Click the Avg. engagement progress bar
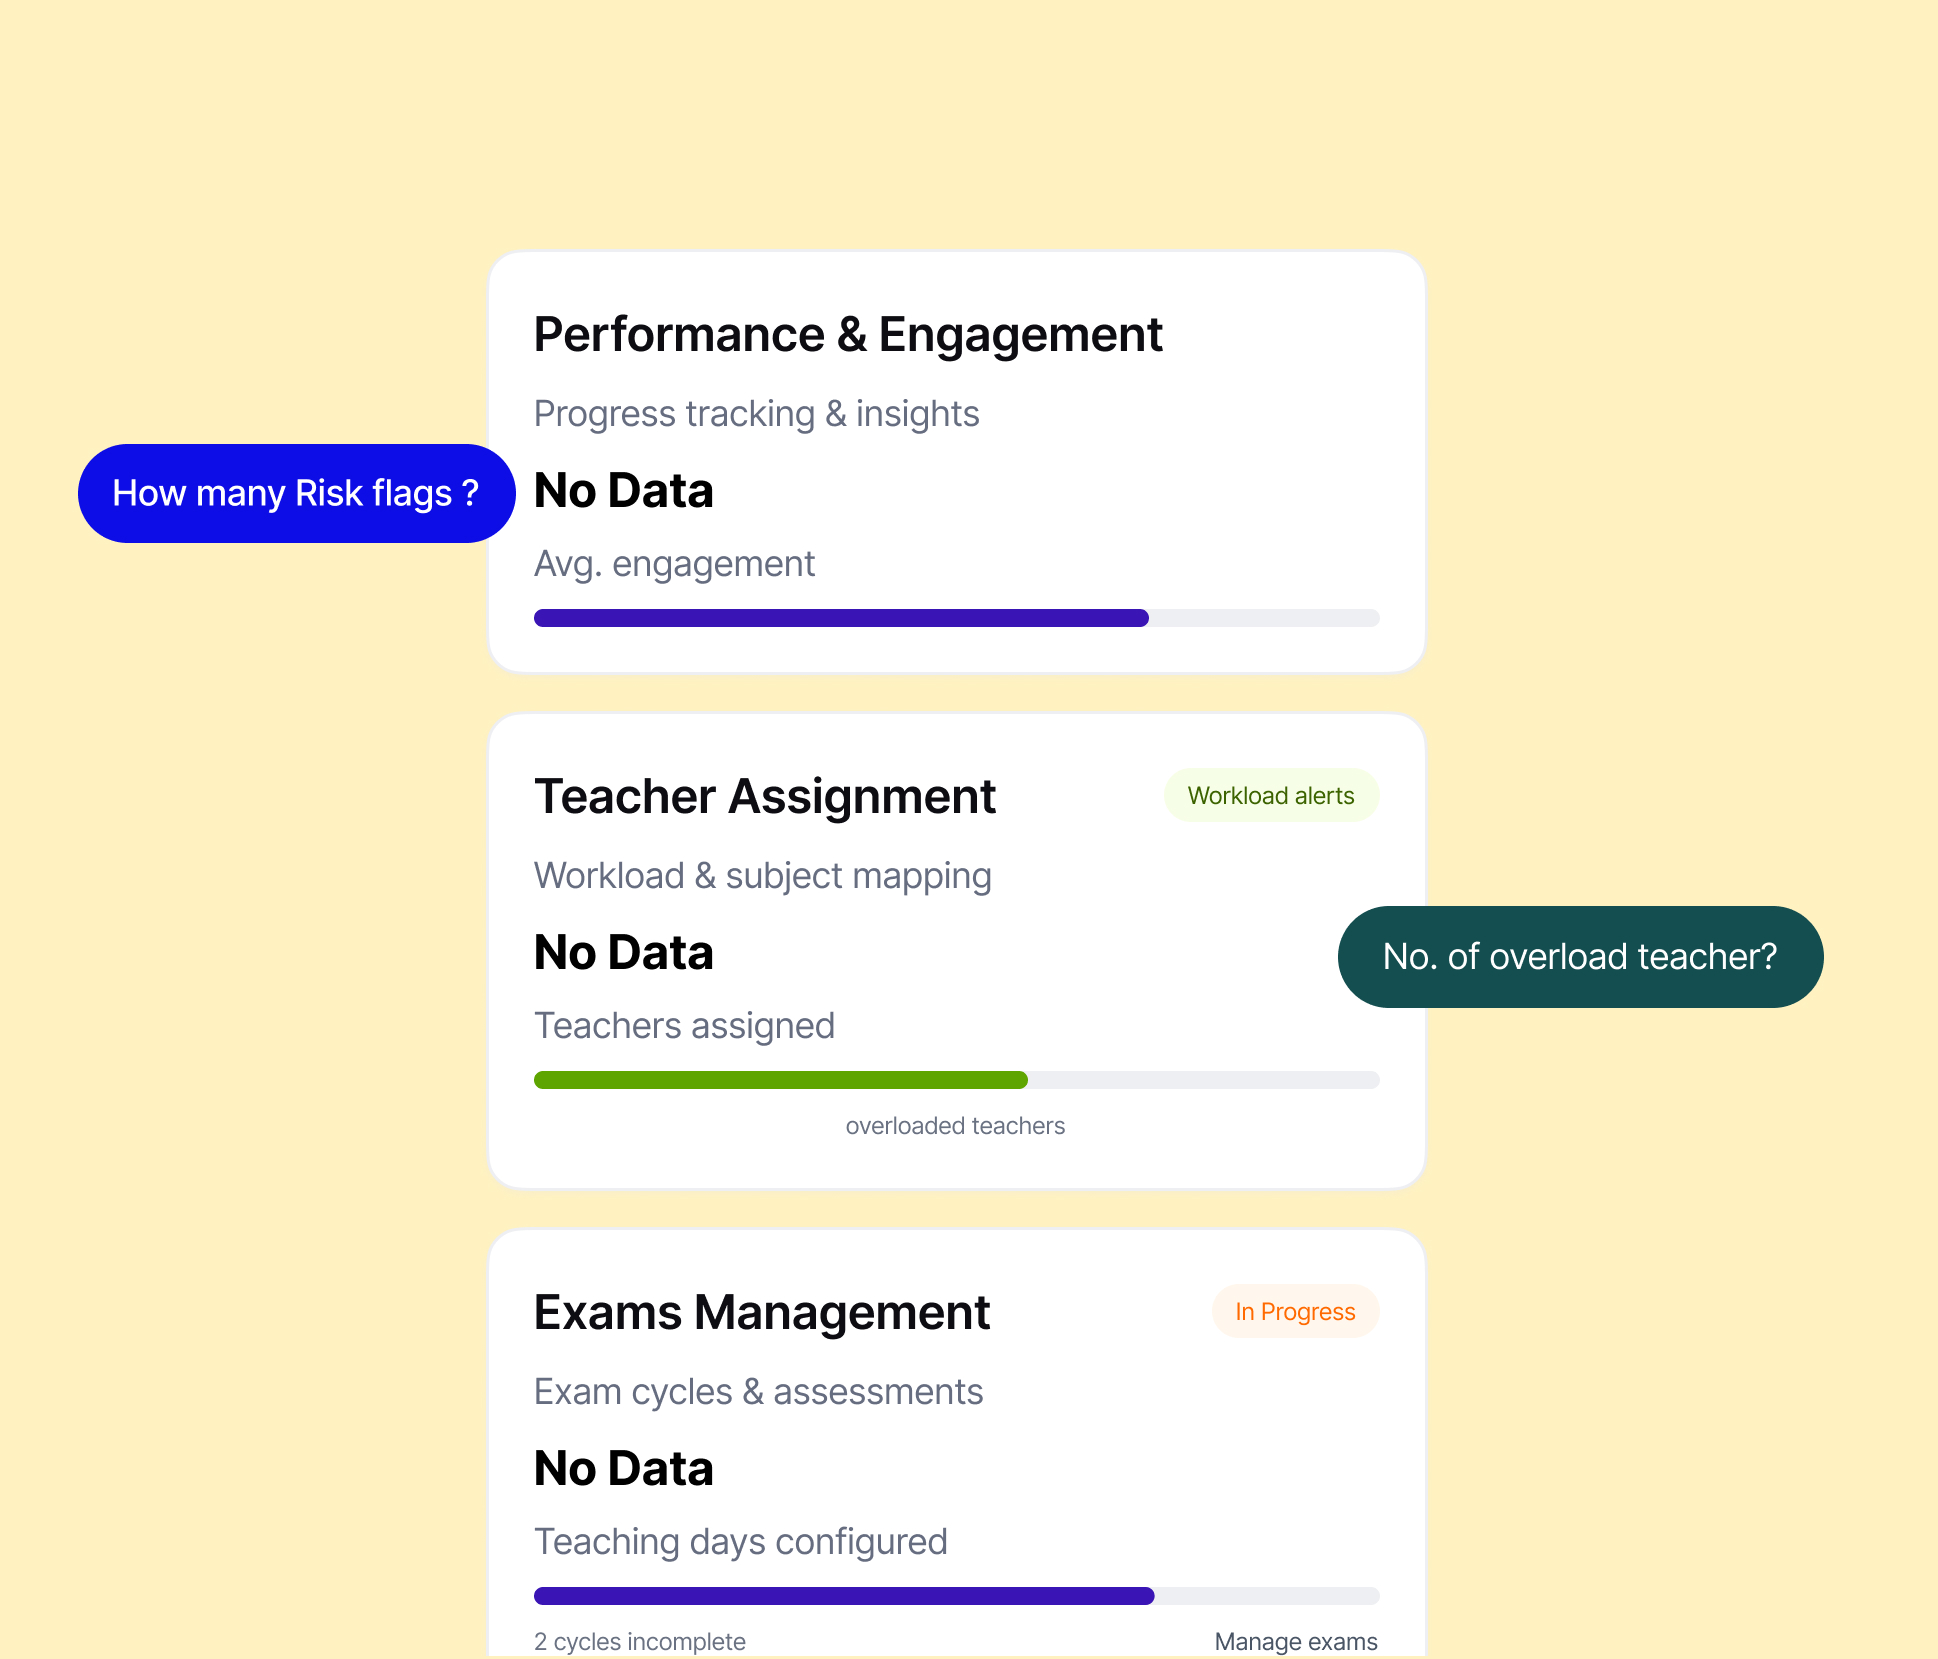This screenshot has width=1938, height=1659. 956,618
